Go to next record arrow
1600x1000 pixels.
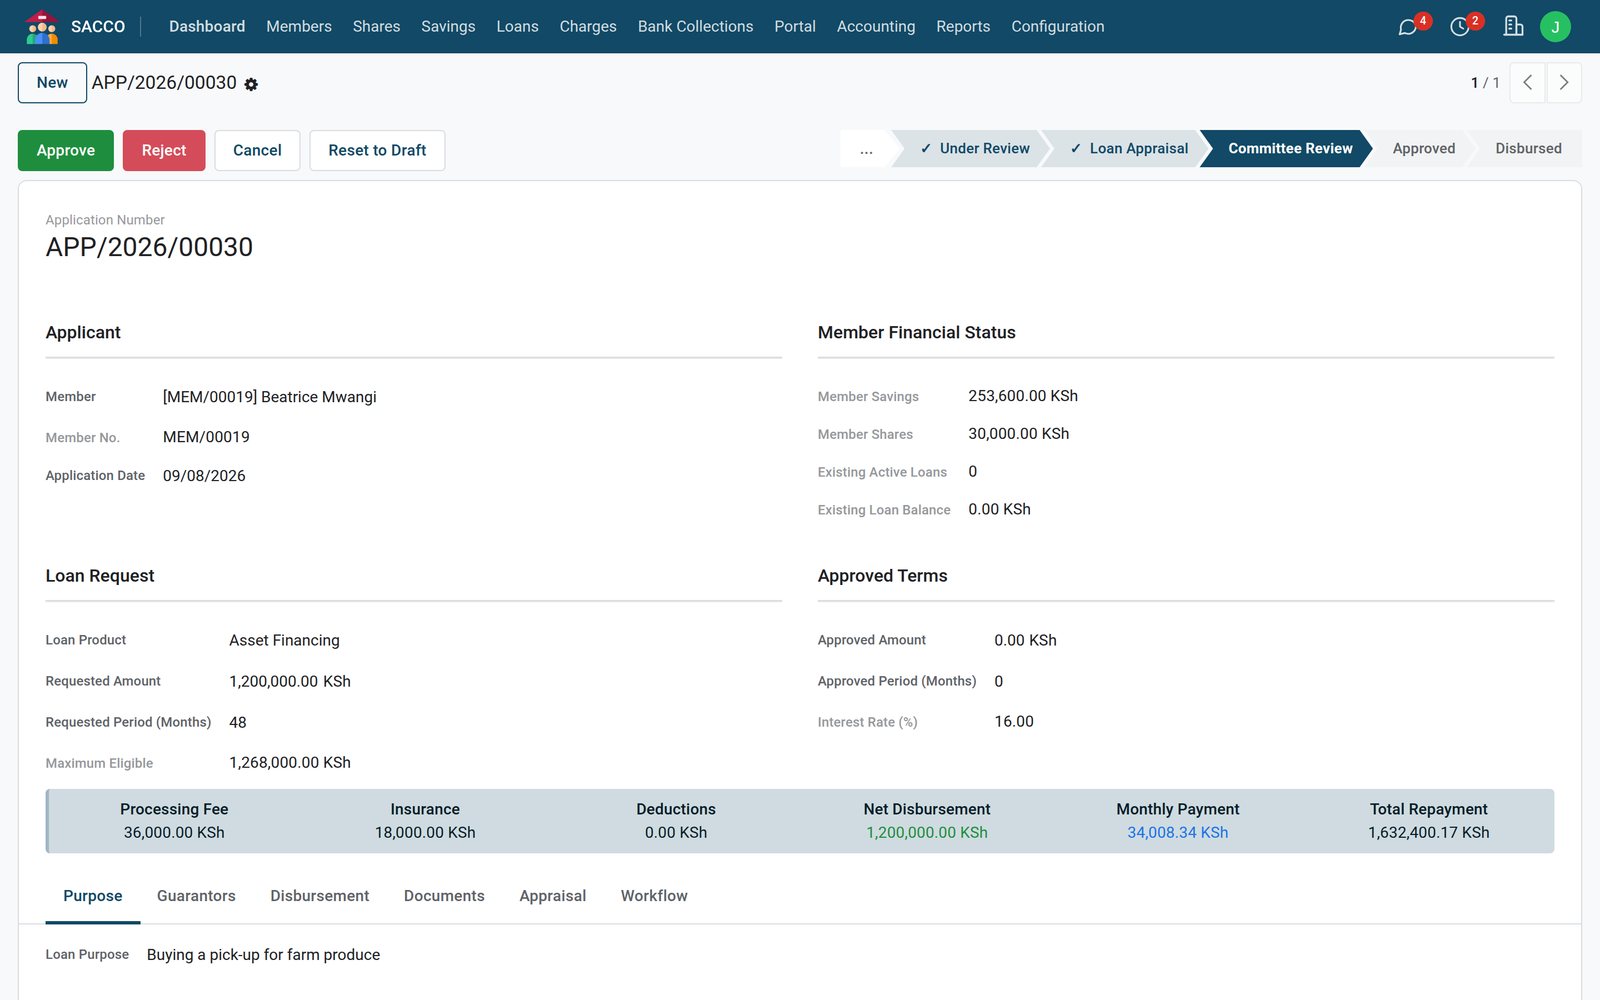click(1564, 83)
